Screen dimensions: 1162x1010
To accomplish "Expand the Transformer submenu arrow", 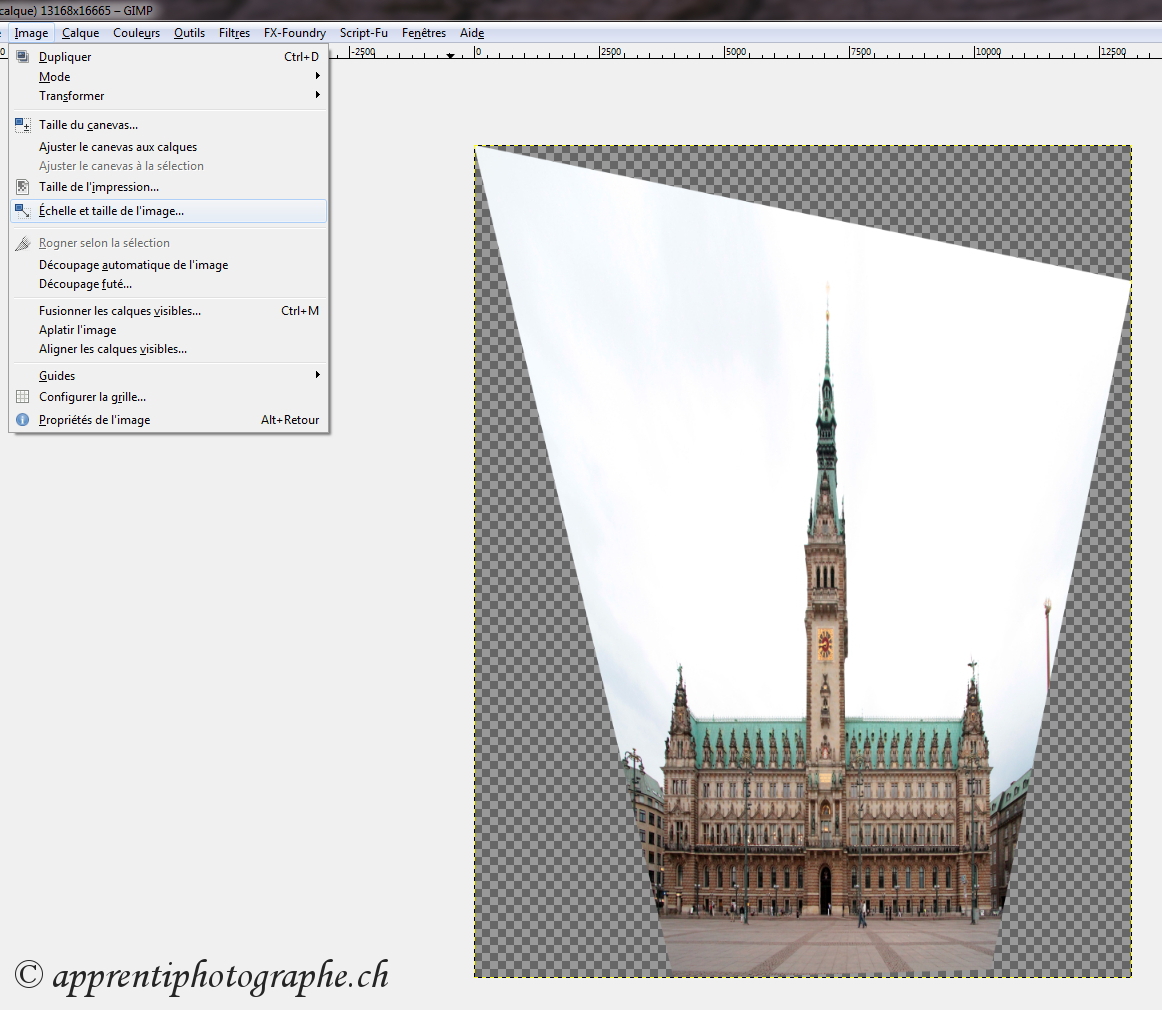I will (x=318, y=95).
